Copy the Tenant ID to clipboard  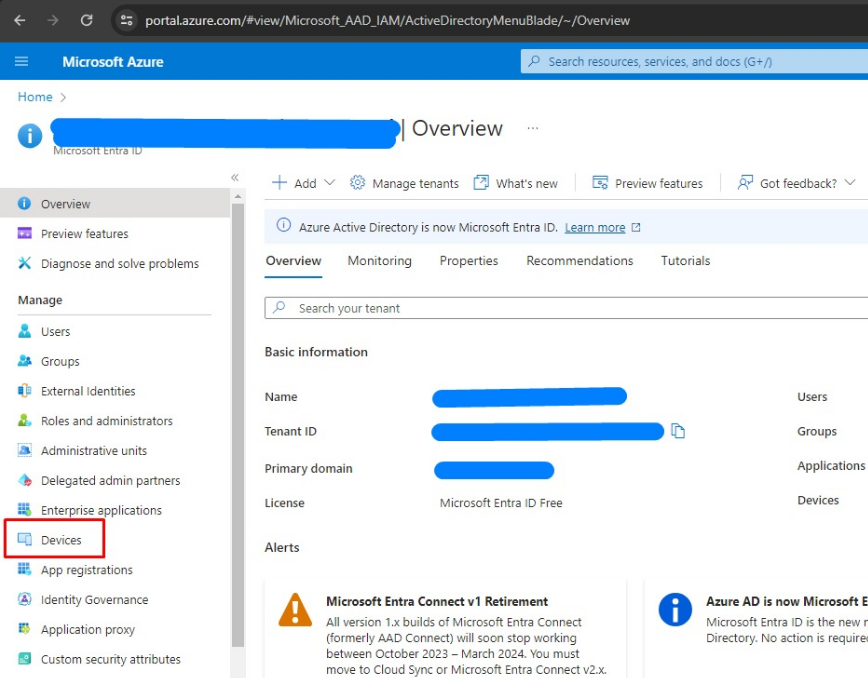[678, 431]
